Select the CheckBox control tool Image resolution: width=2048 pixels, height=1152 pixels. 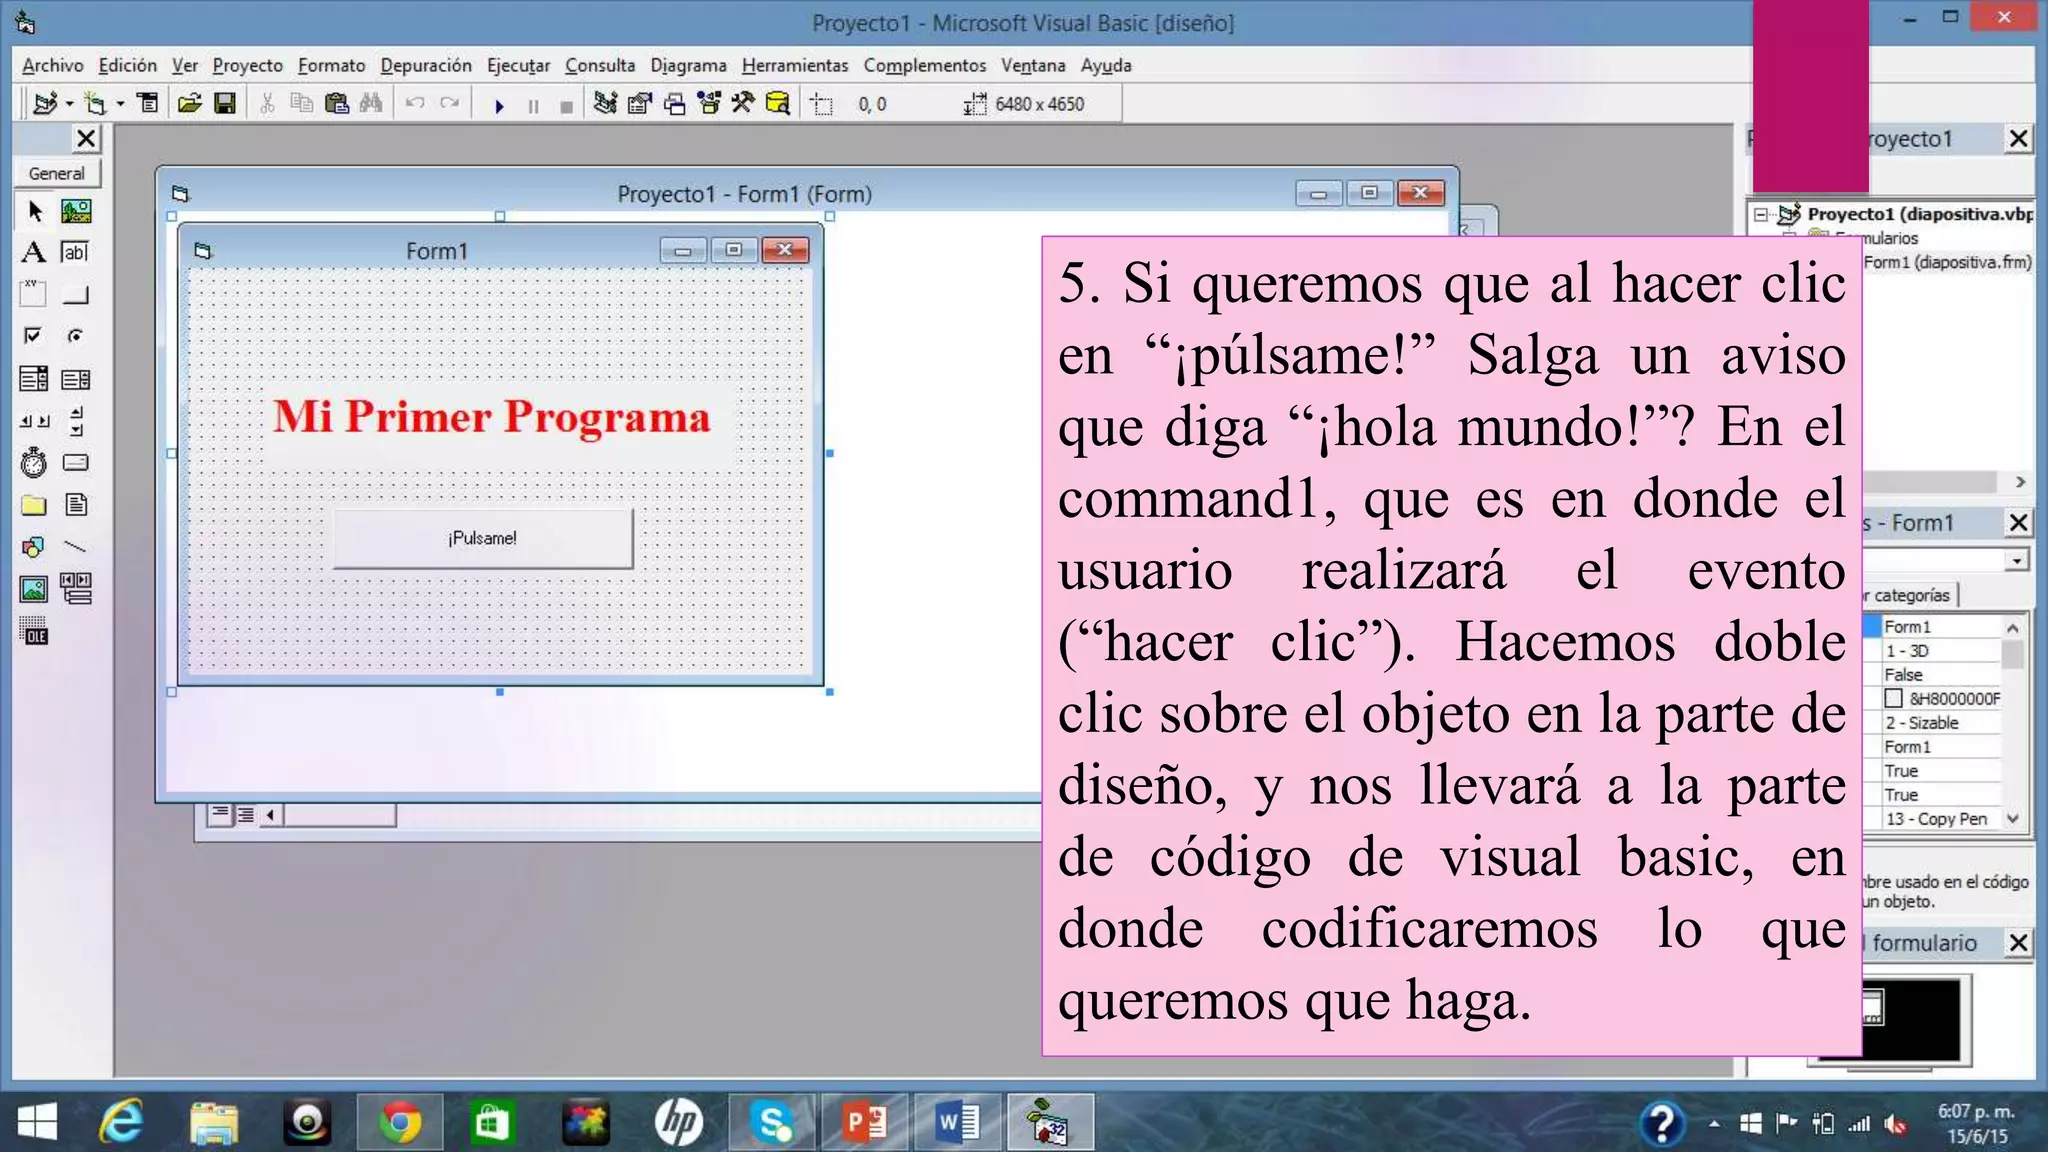33,336
